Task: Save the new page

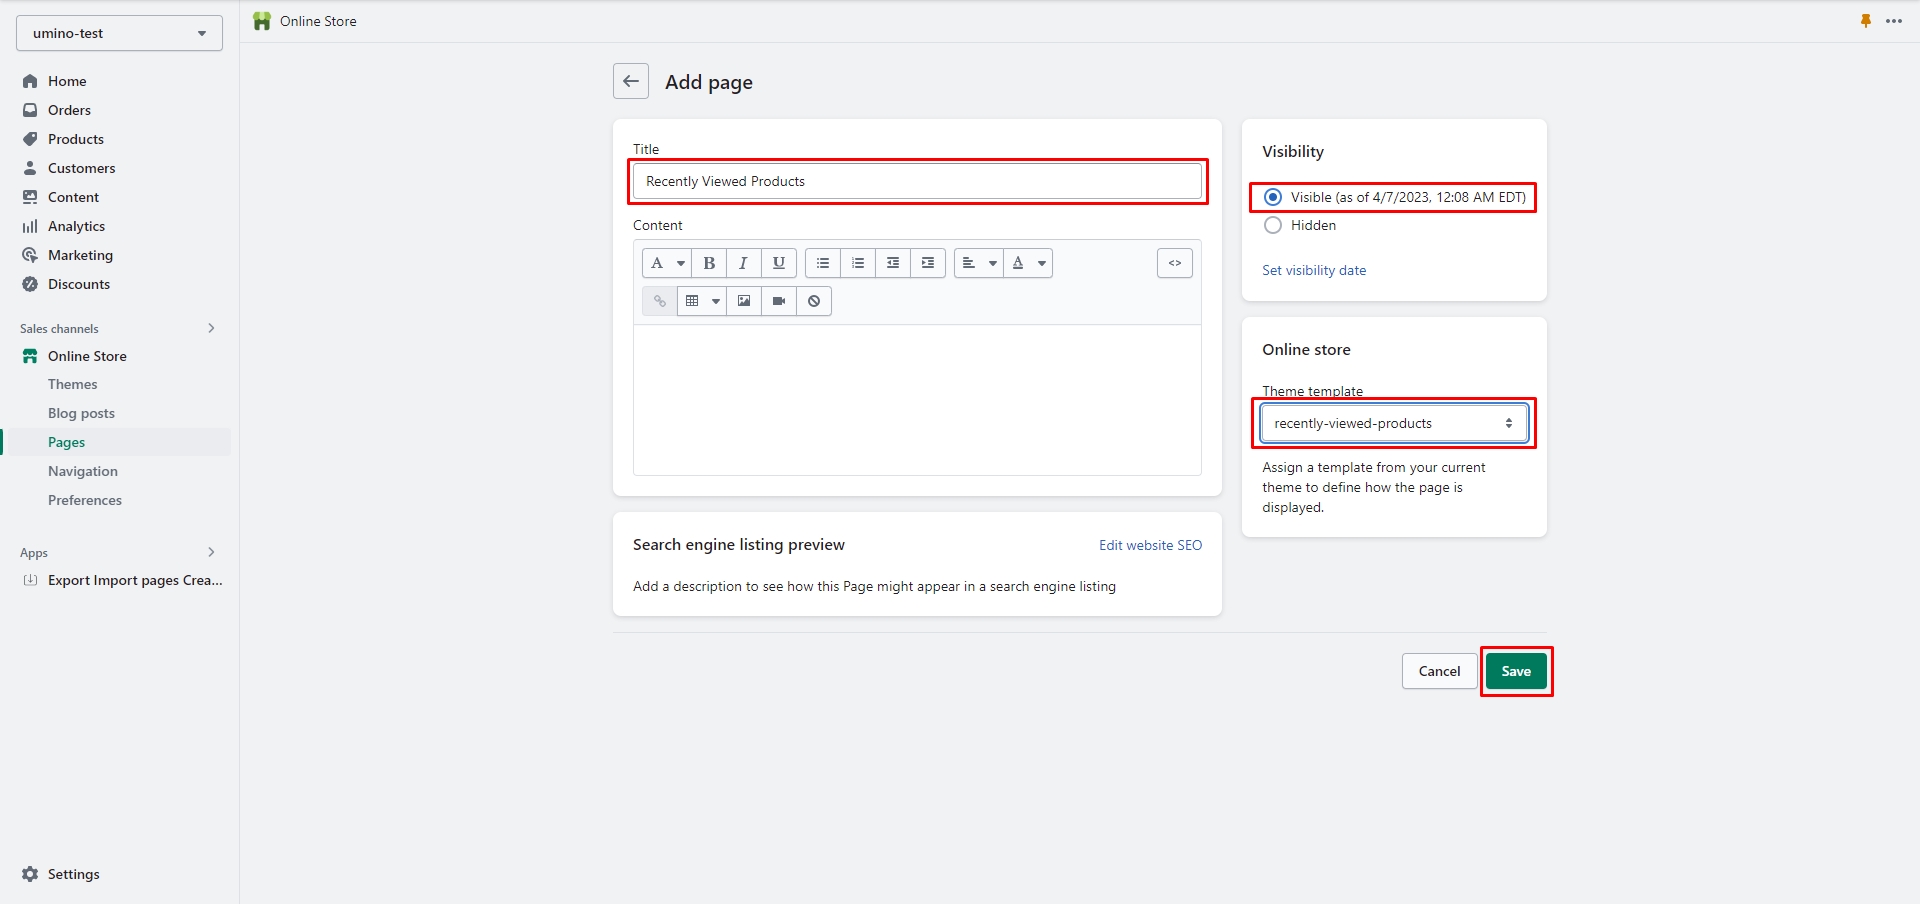Action: (1515, 671)
